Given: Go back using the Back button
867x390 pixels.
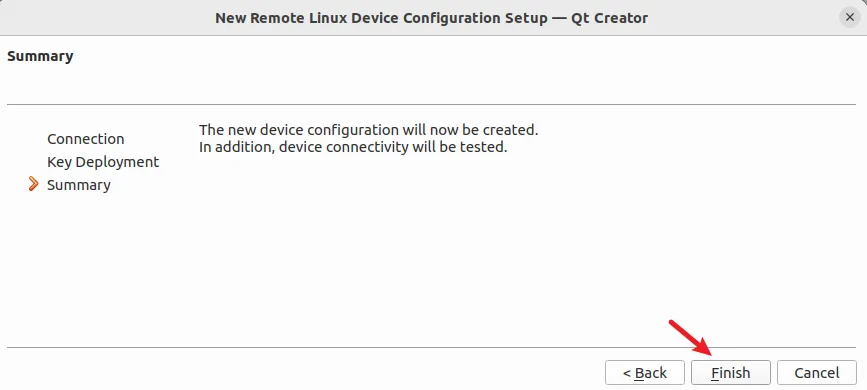Looking at the screenshot, I should (x=645, y=373).
